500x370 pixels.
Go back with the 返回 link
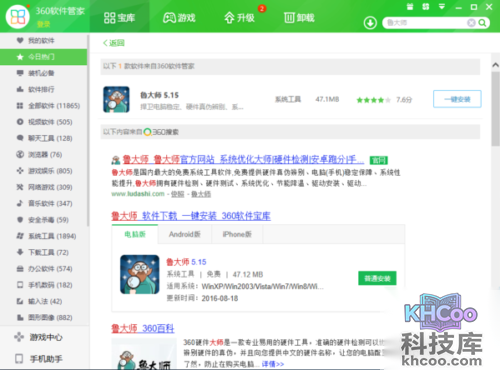[x=114, y=43]
